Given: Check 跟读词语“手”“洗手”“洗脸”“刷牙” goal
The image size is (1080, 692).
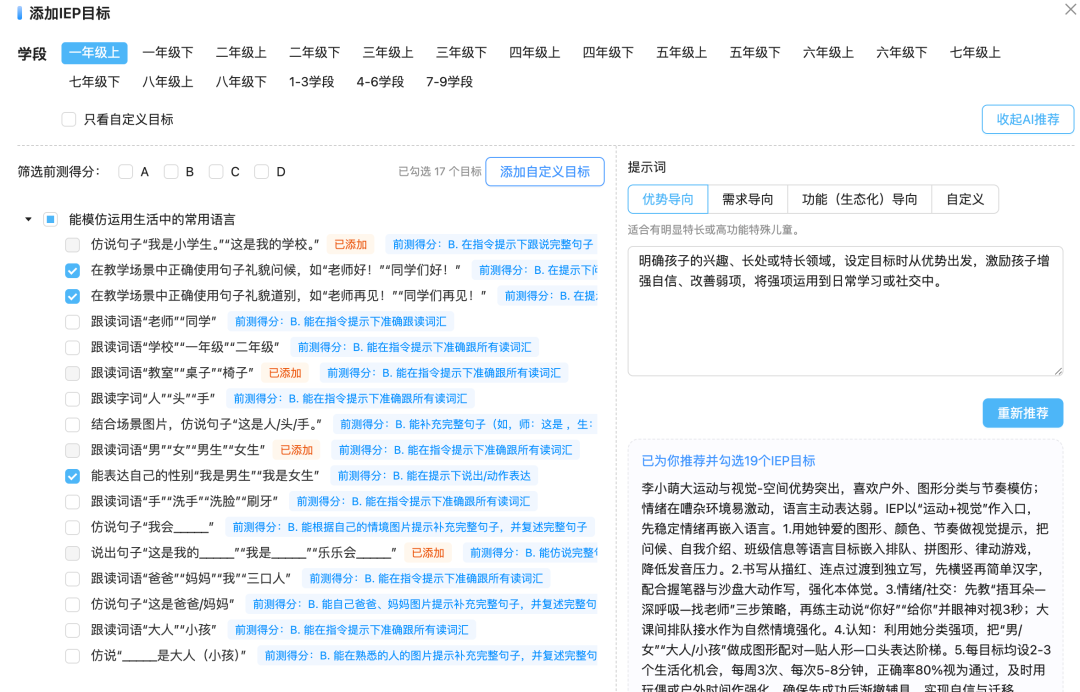Looking at the screenshot, I should (72, 501).
